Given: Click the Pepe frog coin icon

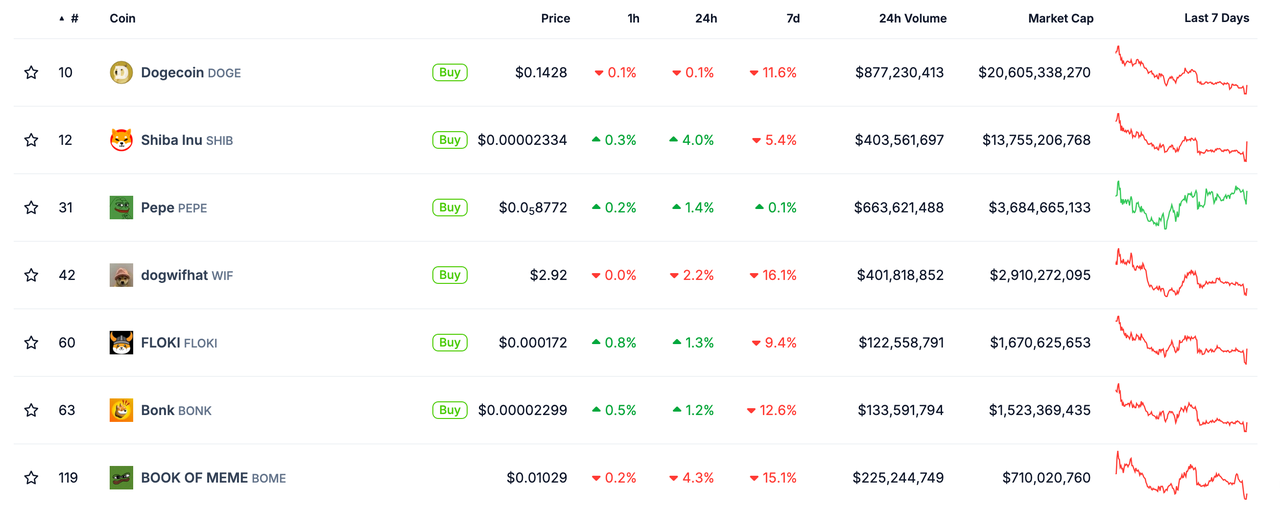Looking at the screenshot, I should [121, 207].
